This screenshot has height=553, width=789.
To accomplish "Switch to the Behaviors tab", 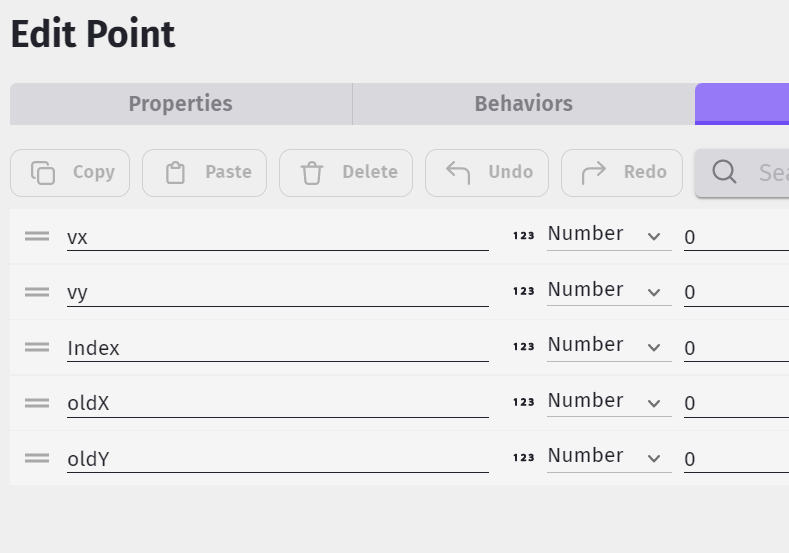I will tap(524, 104).
